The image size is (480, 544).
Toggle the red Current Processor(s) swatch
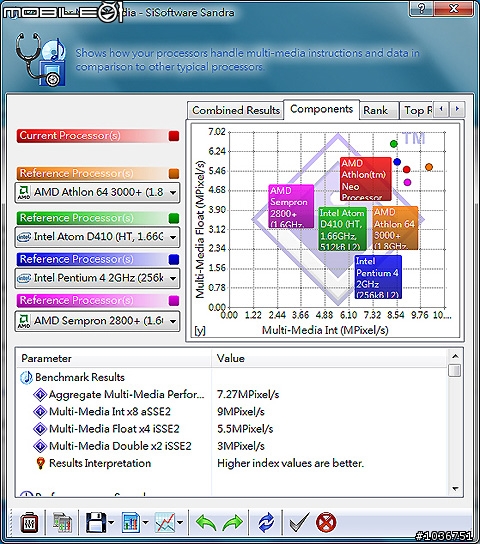point(174,136)
